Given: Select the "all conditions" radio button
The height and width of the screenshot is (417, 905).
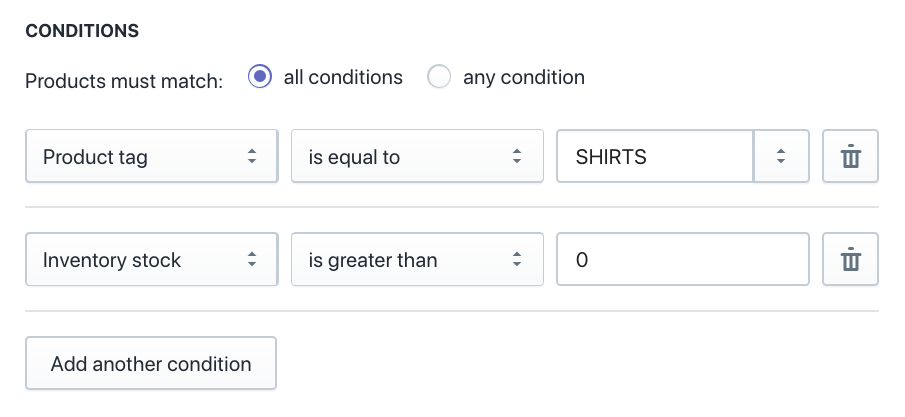Looking at the screenshot, I should (260, 77).
